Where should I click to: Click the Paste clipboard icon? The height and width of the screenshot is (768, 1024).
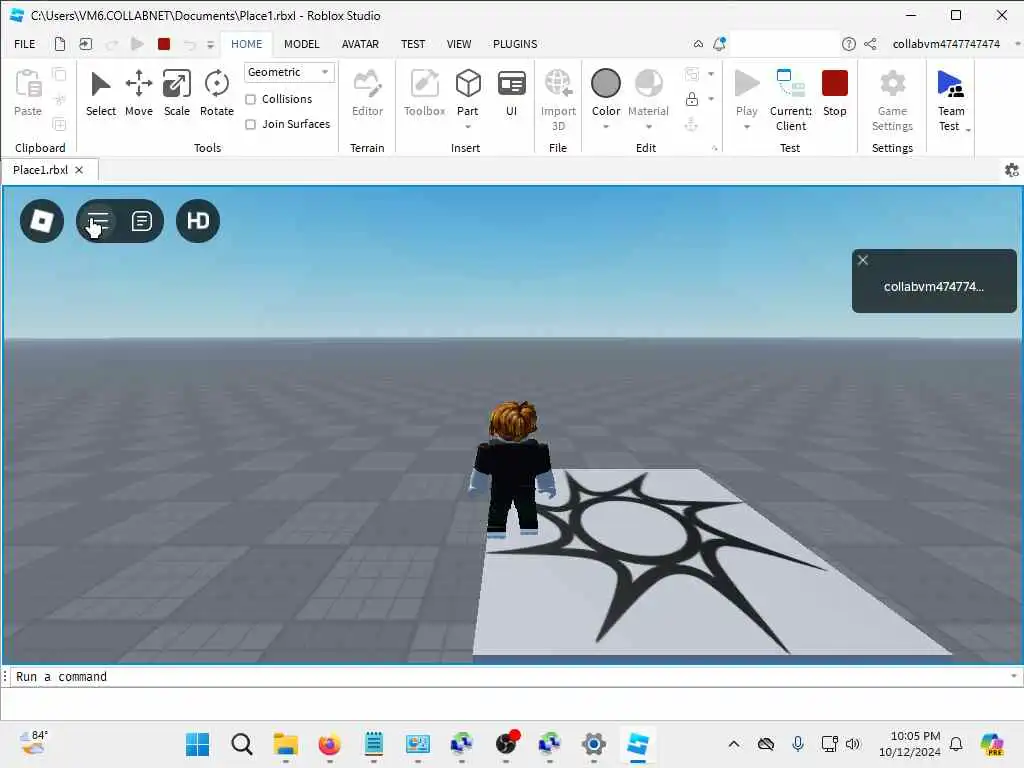point(28,84)
